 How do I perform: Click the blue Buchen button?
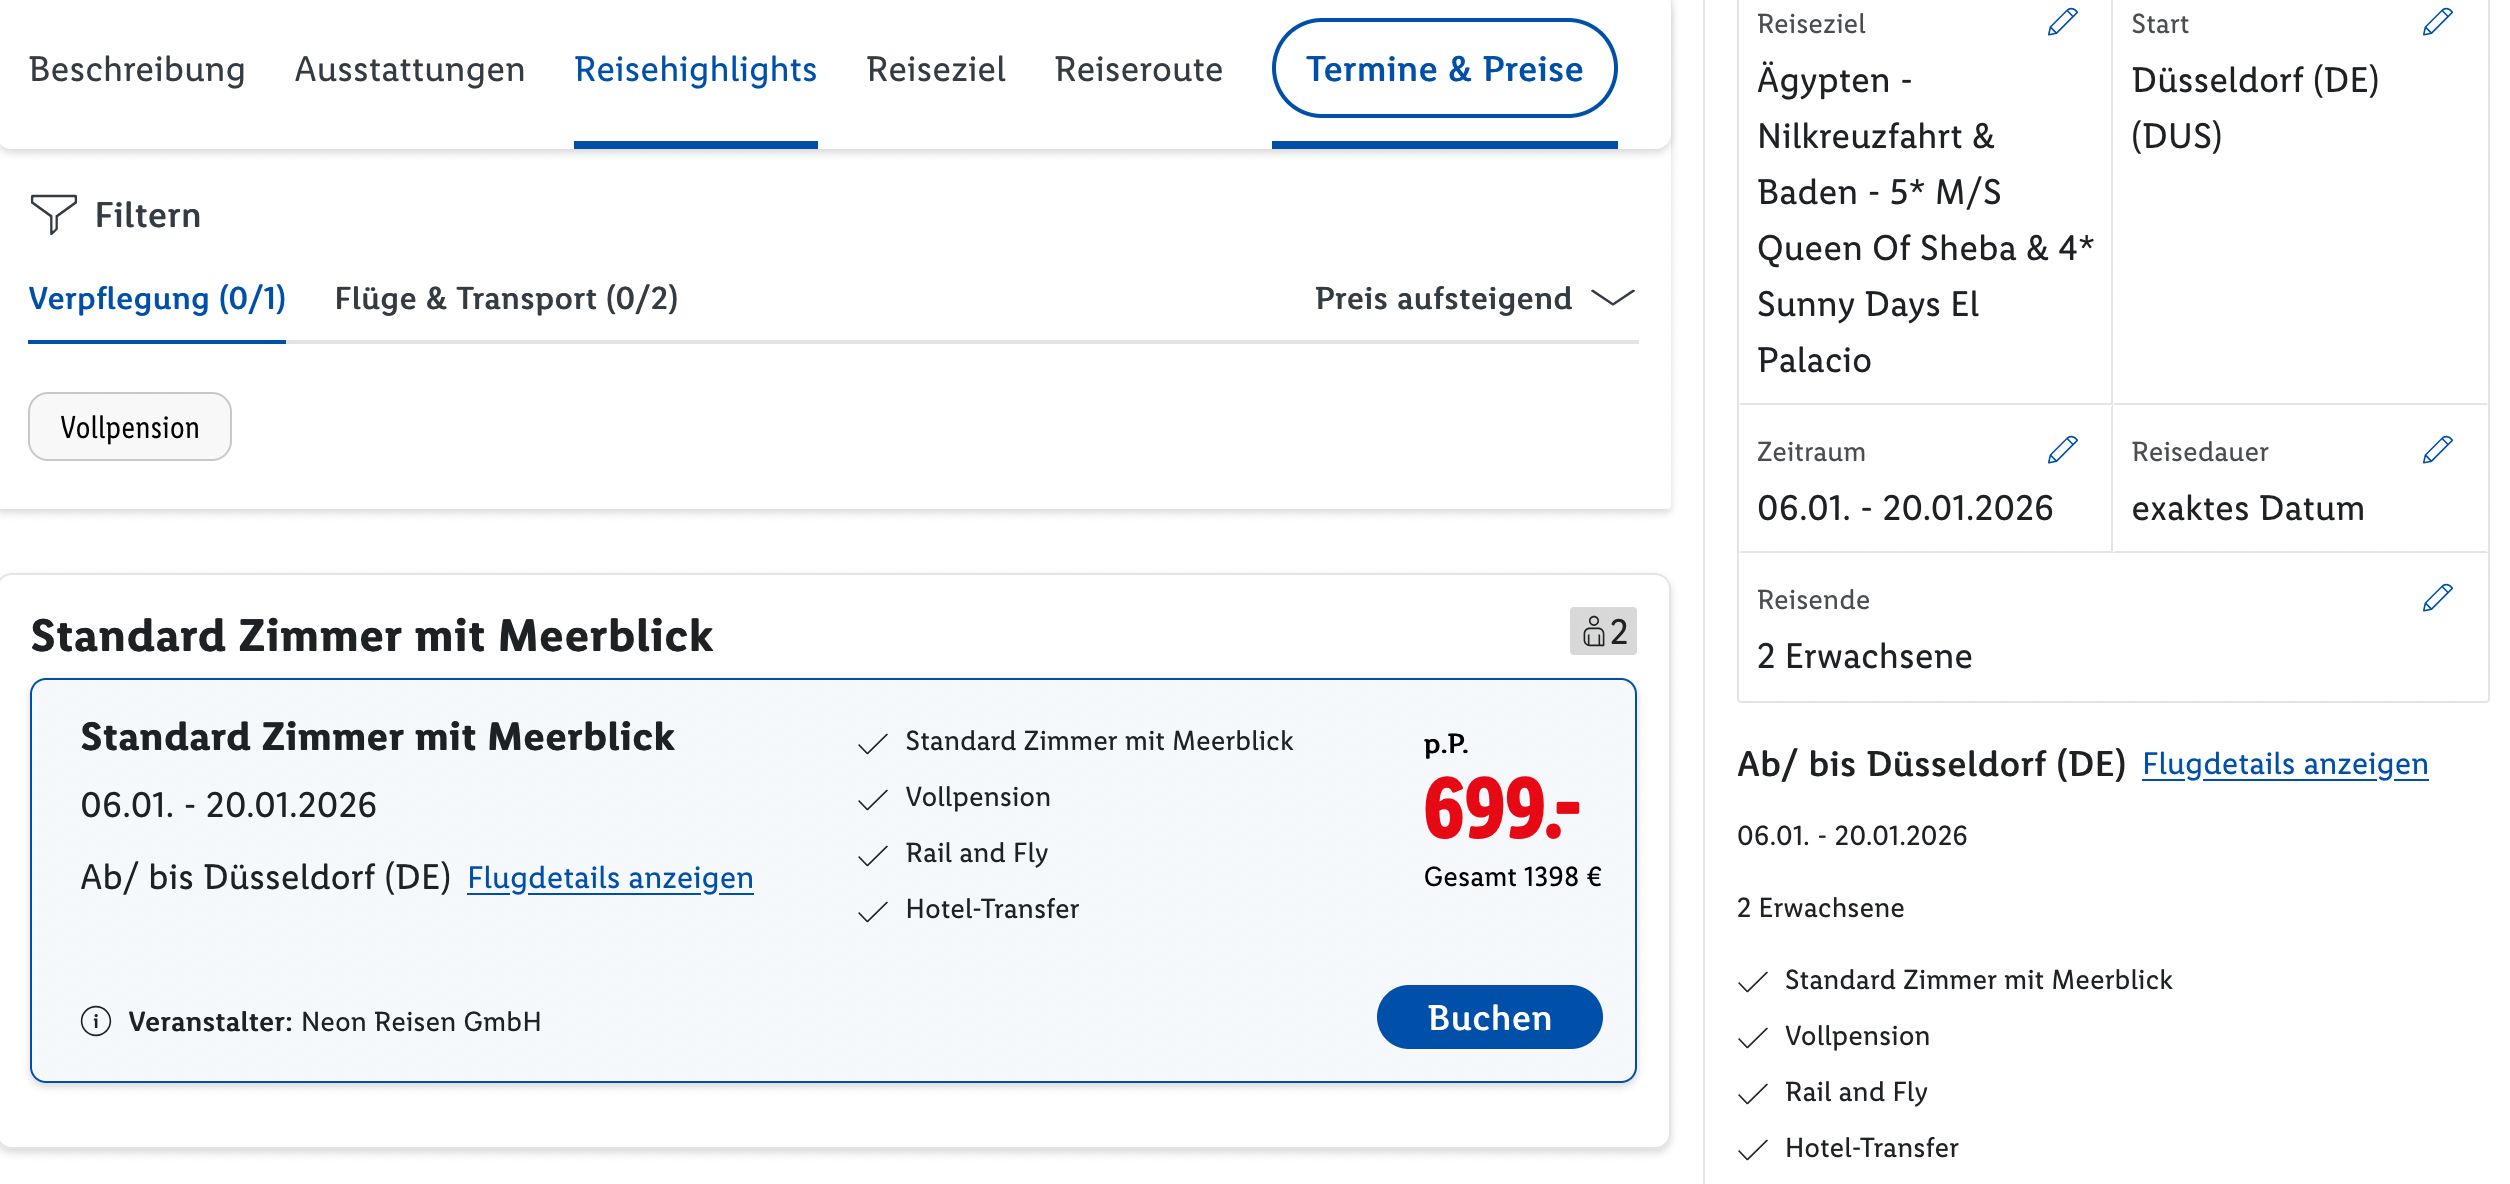tap(1489, 1017)
